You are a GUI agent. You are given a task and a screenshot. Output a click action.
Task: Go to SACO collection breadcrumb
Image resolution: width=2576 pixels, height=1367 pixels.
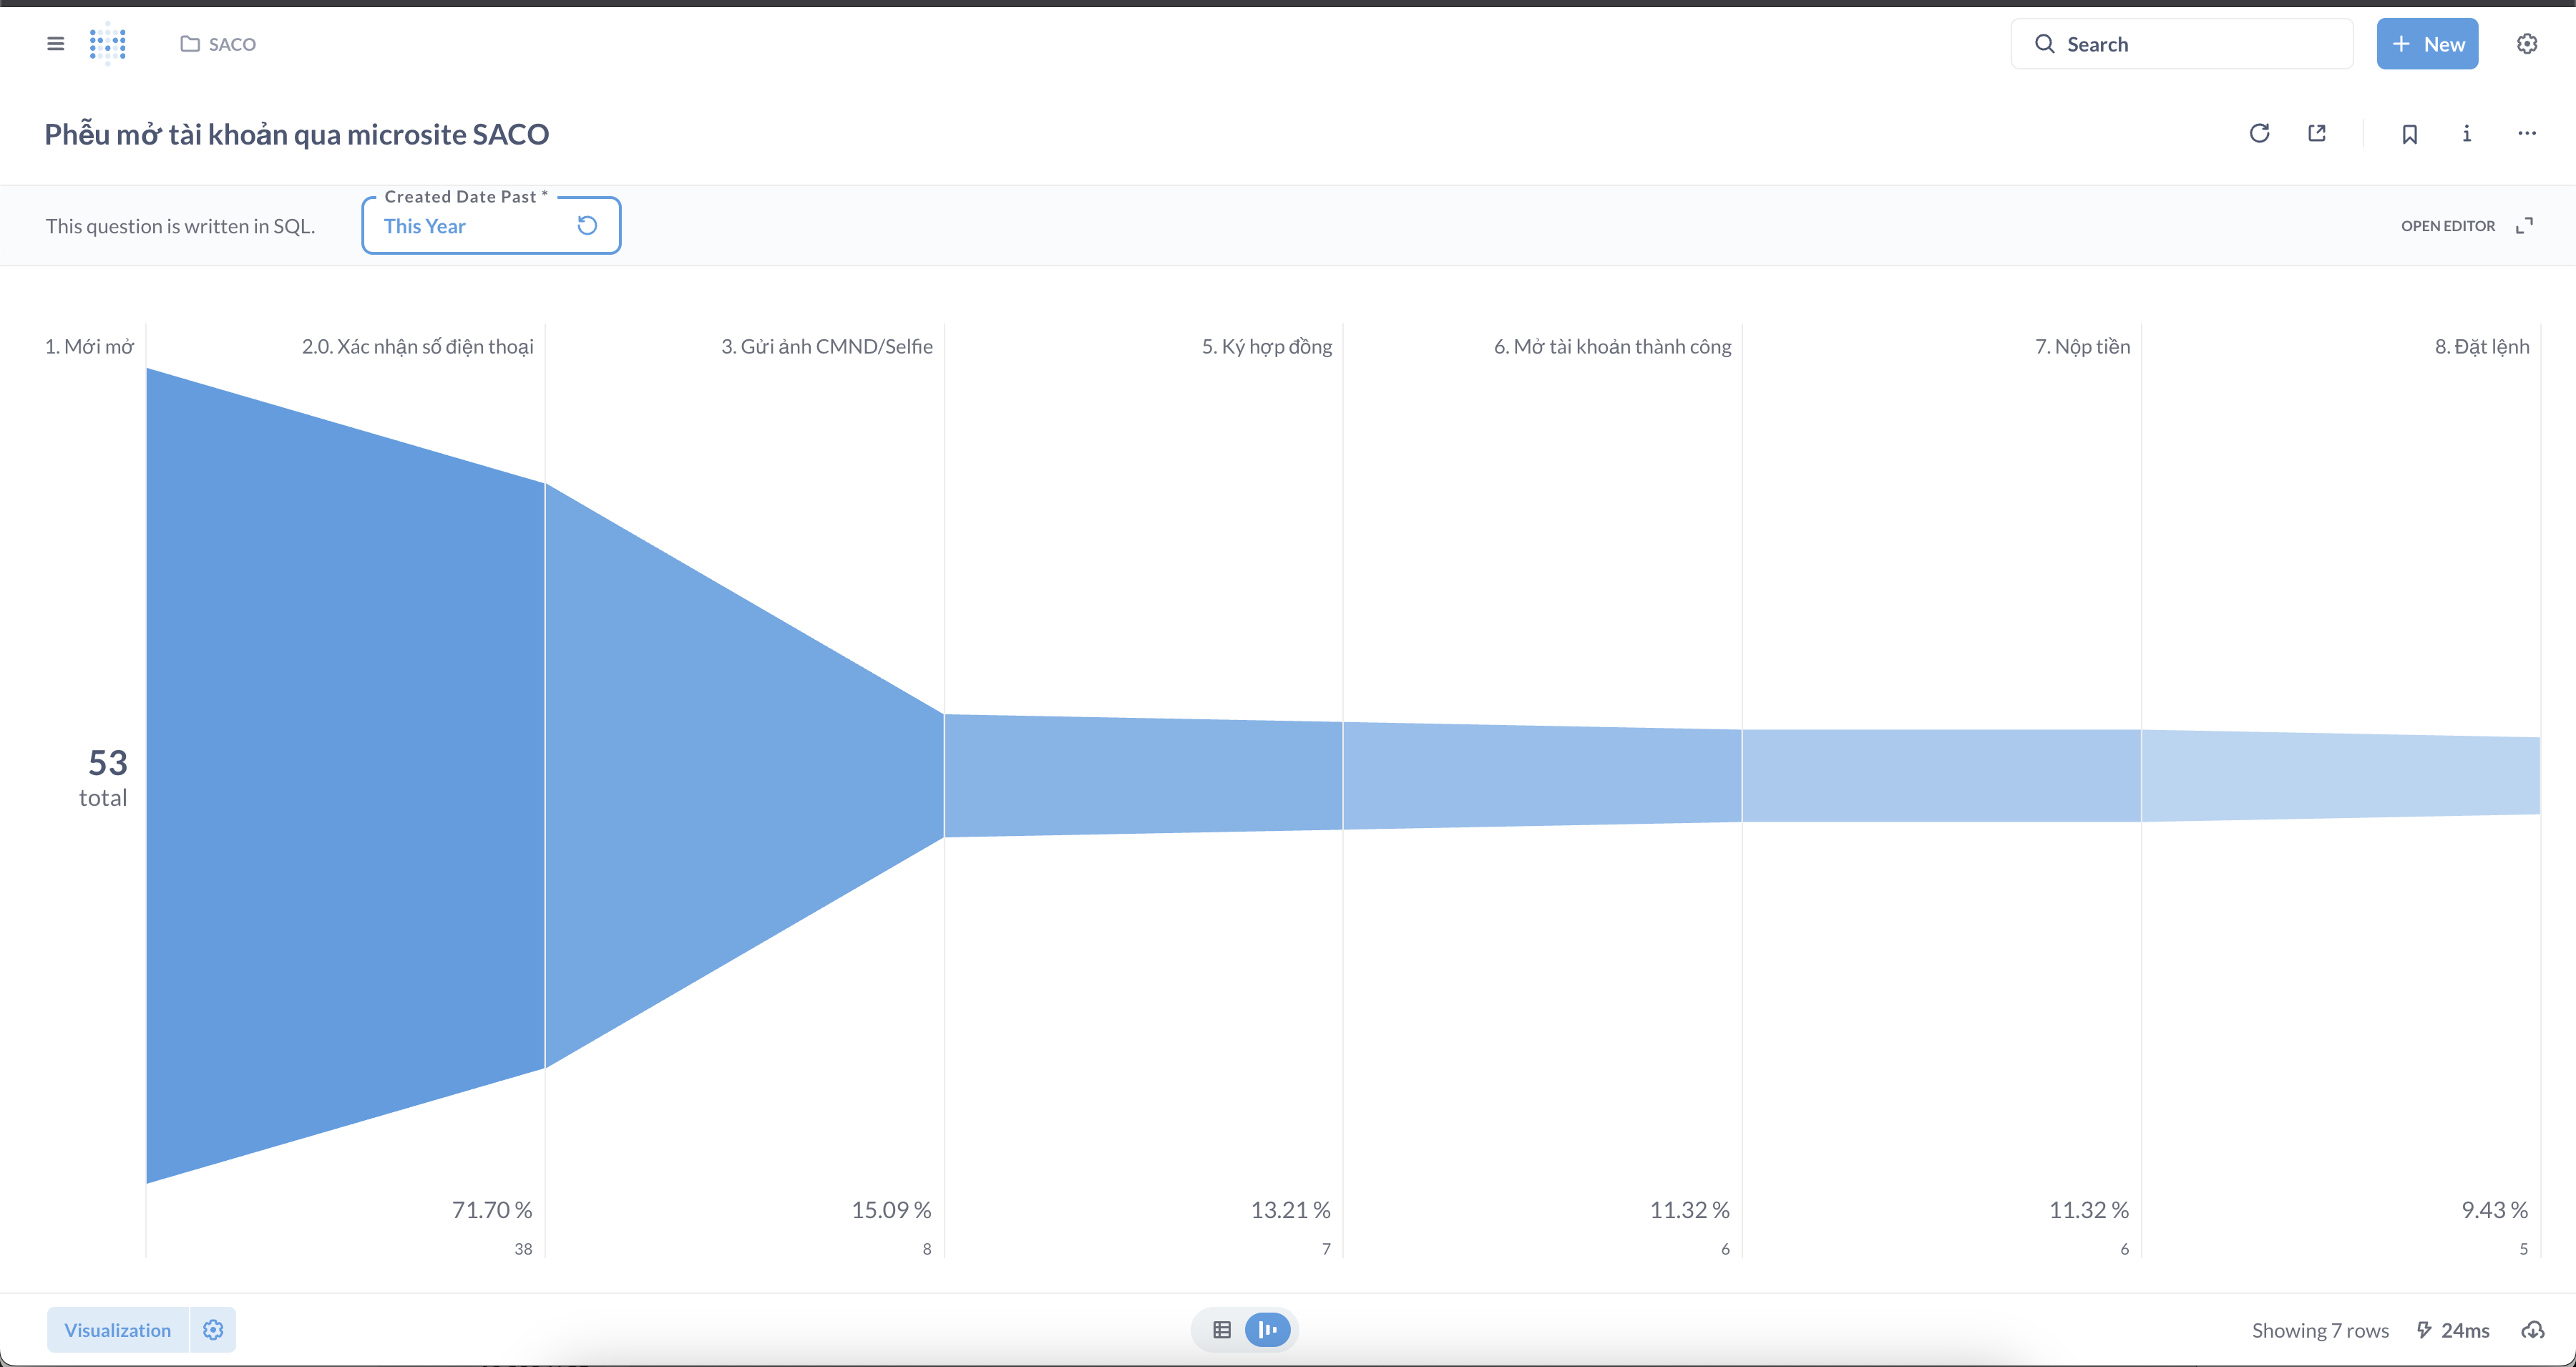pos(219,44)
